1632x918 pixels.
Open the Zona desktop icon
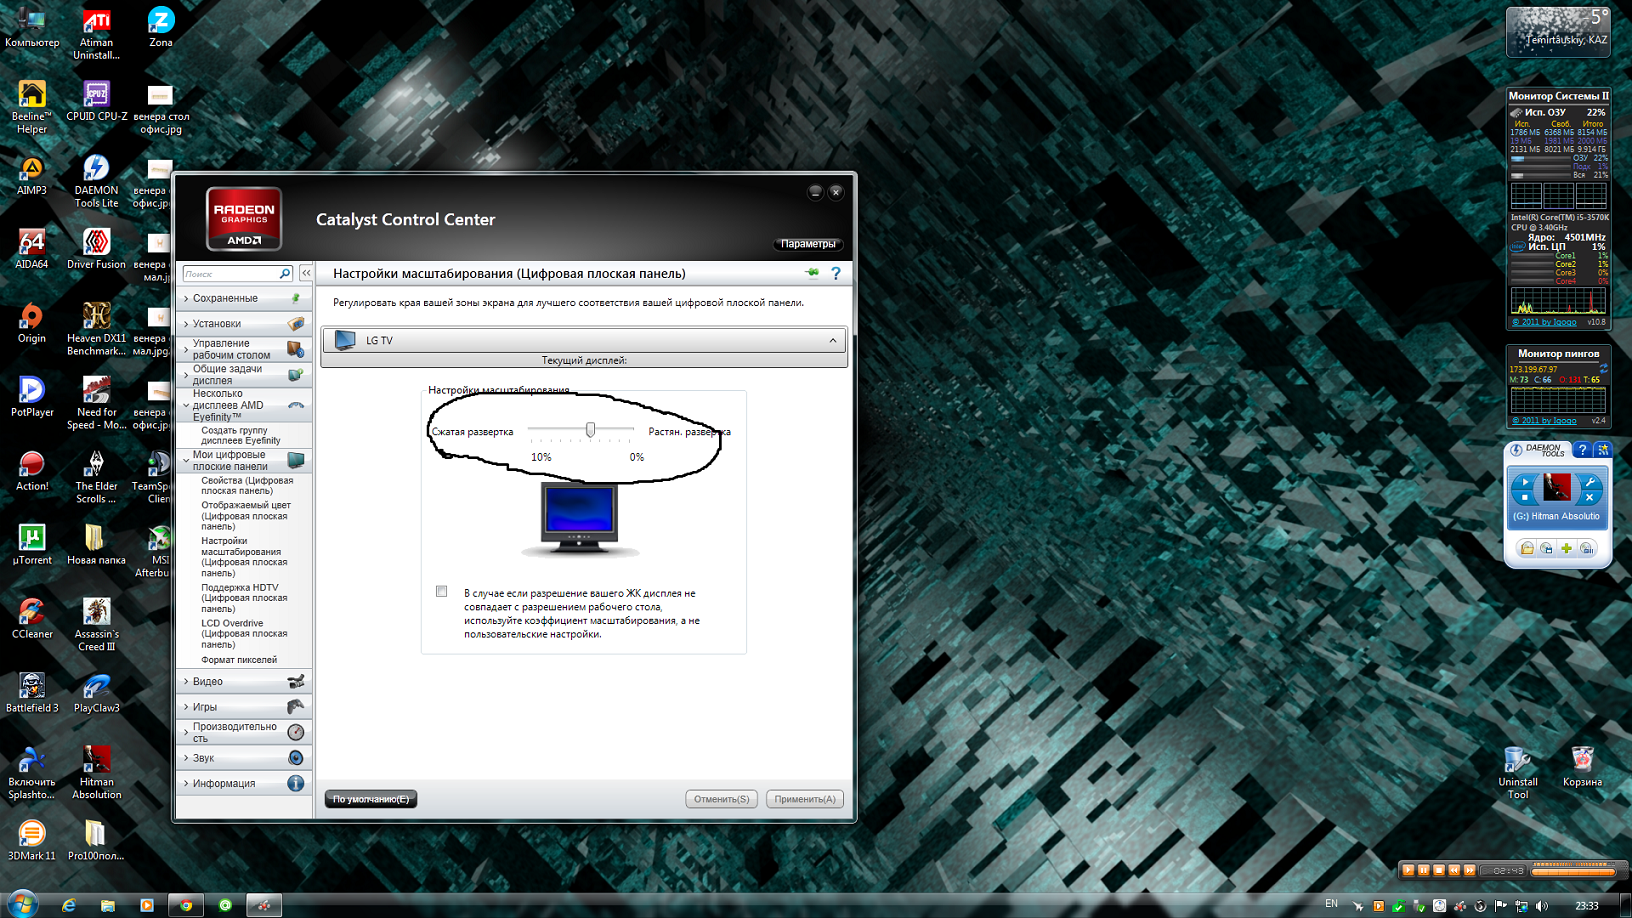coord(161,28)
